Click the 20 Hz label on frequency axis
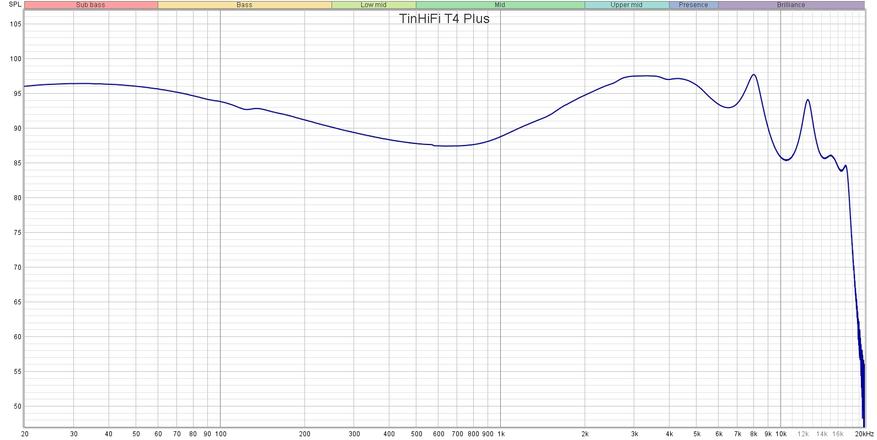 25,434
